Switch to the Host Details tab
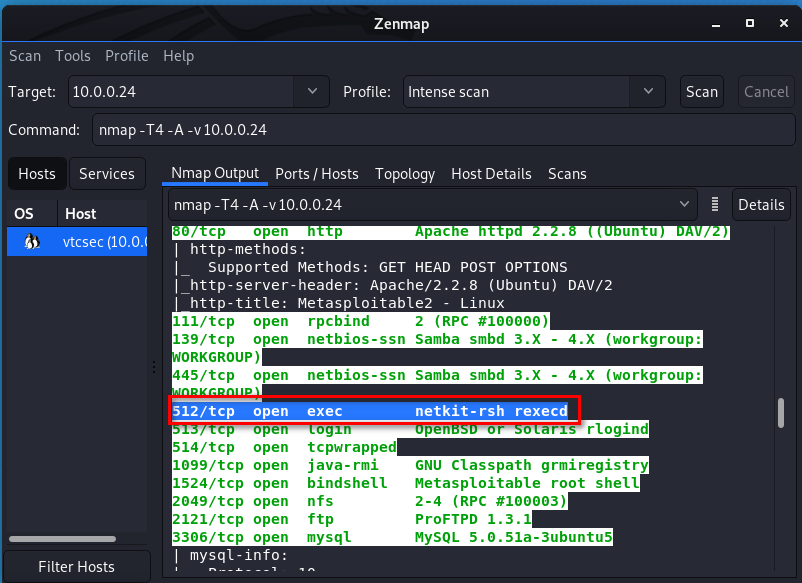Screen dimensions: 802x583 click(x=491, y=174)
